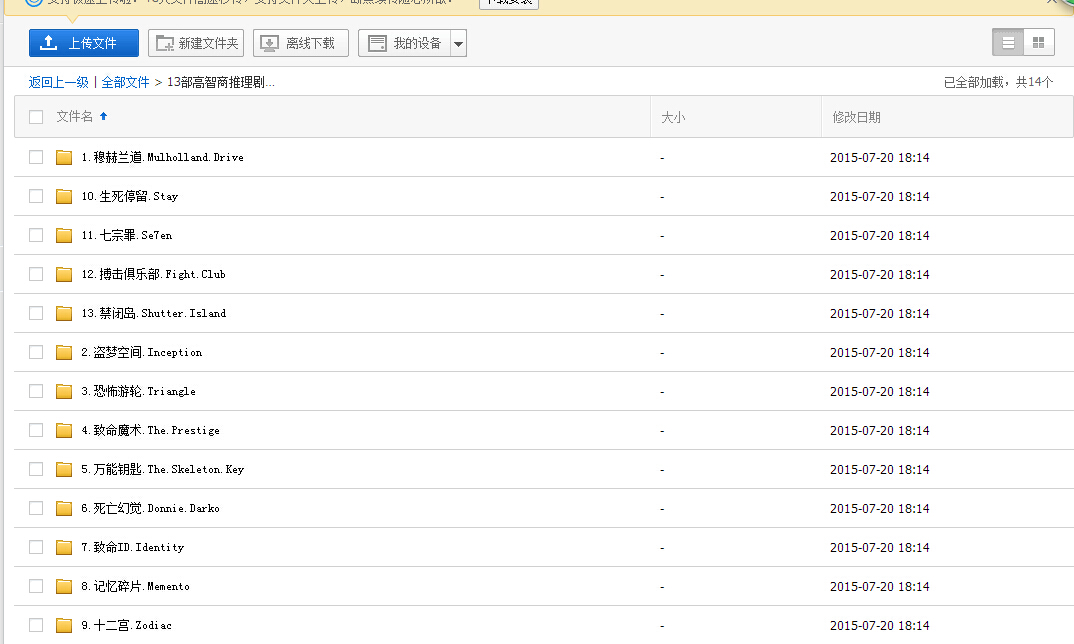Open folder 1.穆赫兰道.Mulholland.Drive
Screen dimensions: 1074x644
click(162, 158)
